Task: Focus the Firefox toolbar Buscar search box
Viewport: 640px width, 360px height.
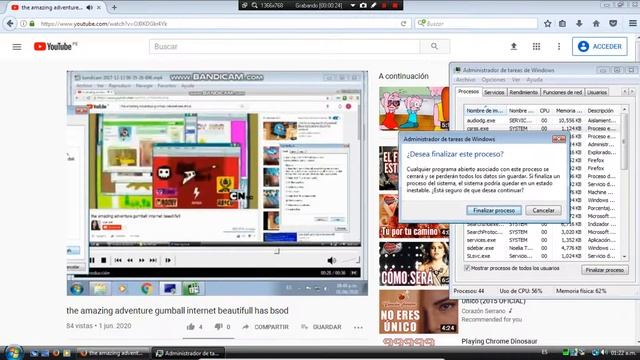Action: (x=476, y=24)
